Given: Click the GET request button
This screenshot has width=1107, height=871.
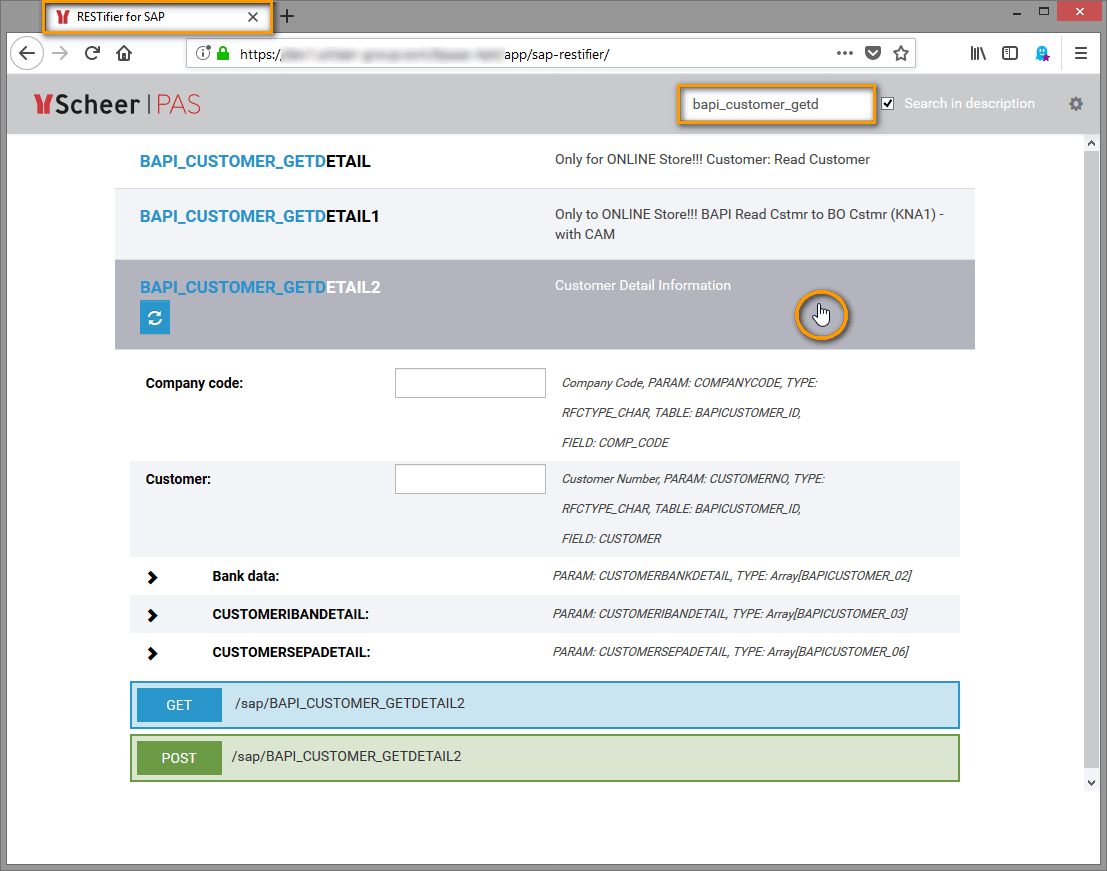Looking at the screenshot, I should (x=179, y=705).
